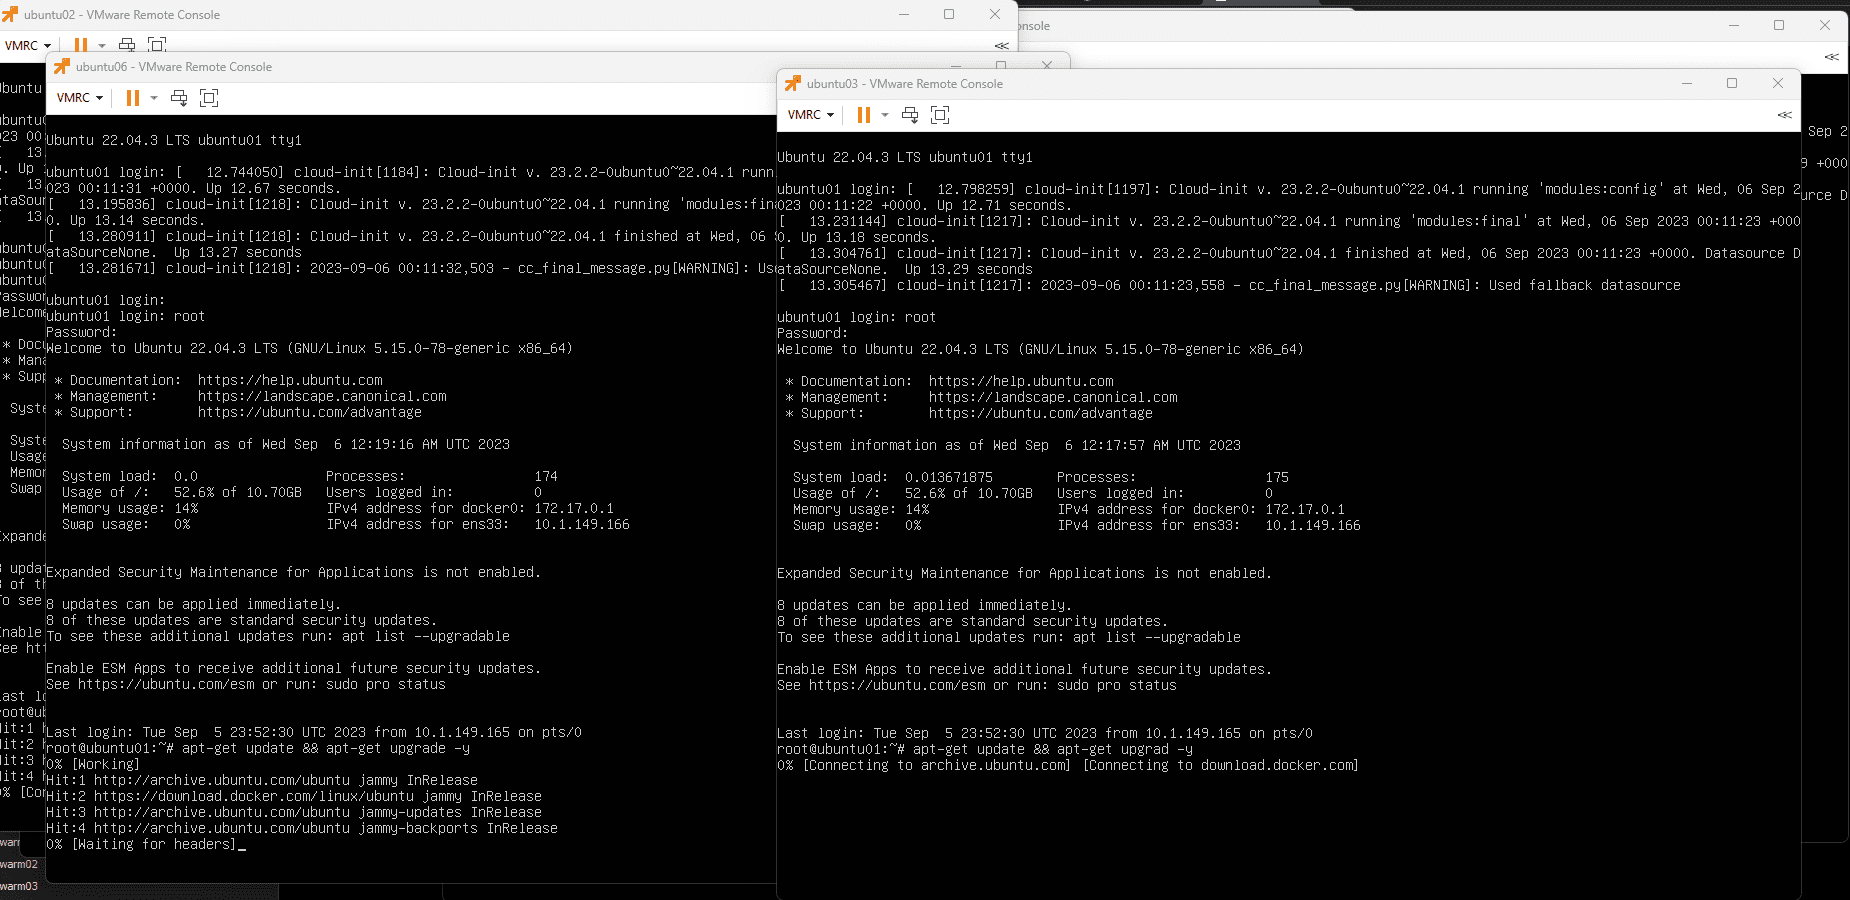The height and width of the screenshot is (900, 1850).
Task: Click the warm03 label at bottom left
Action: [x=19, y=886]
